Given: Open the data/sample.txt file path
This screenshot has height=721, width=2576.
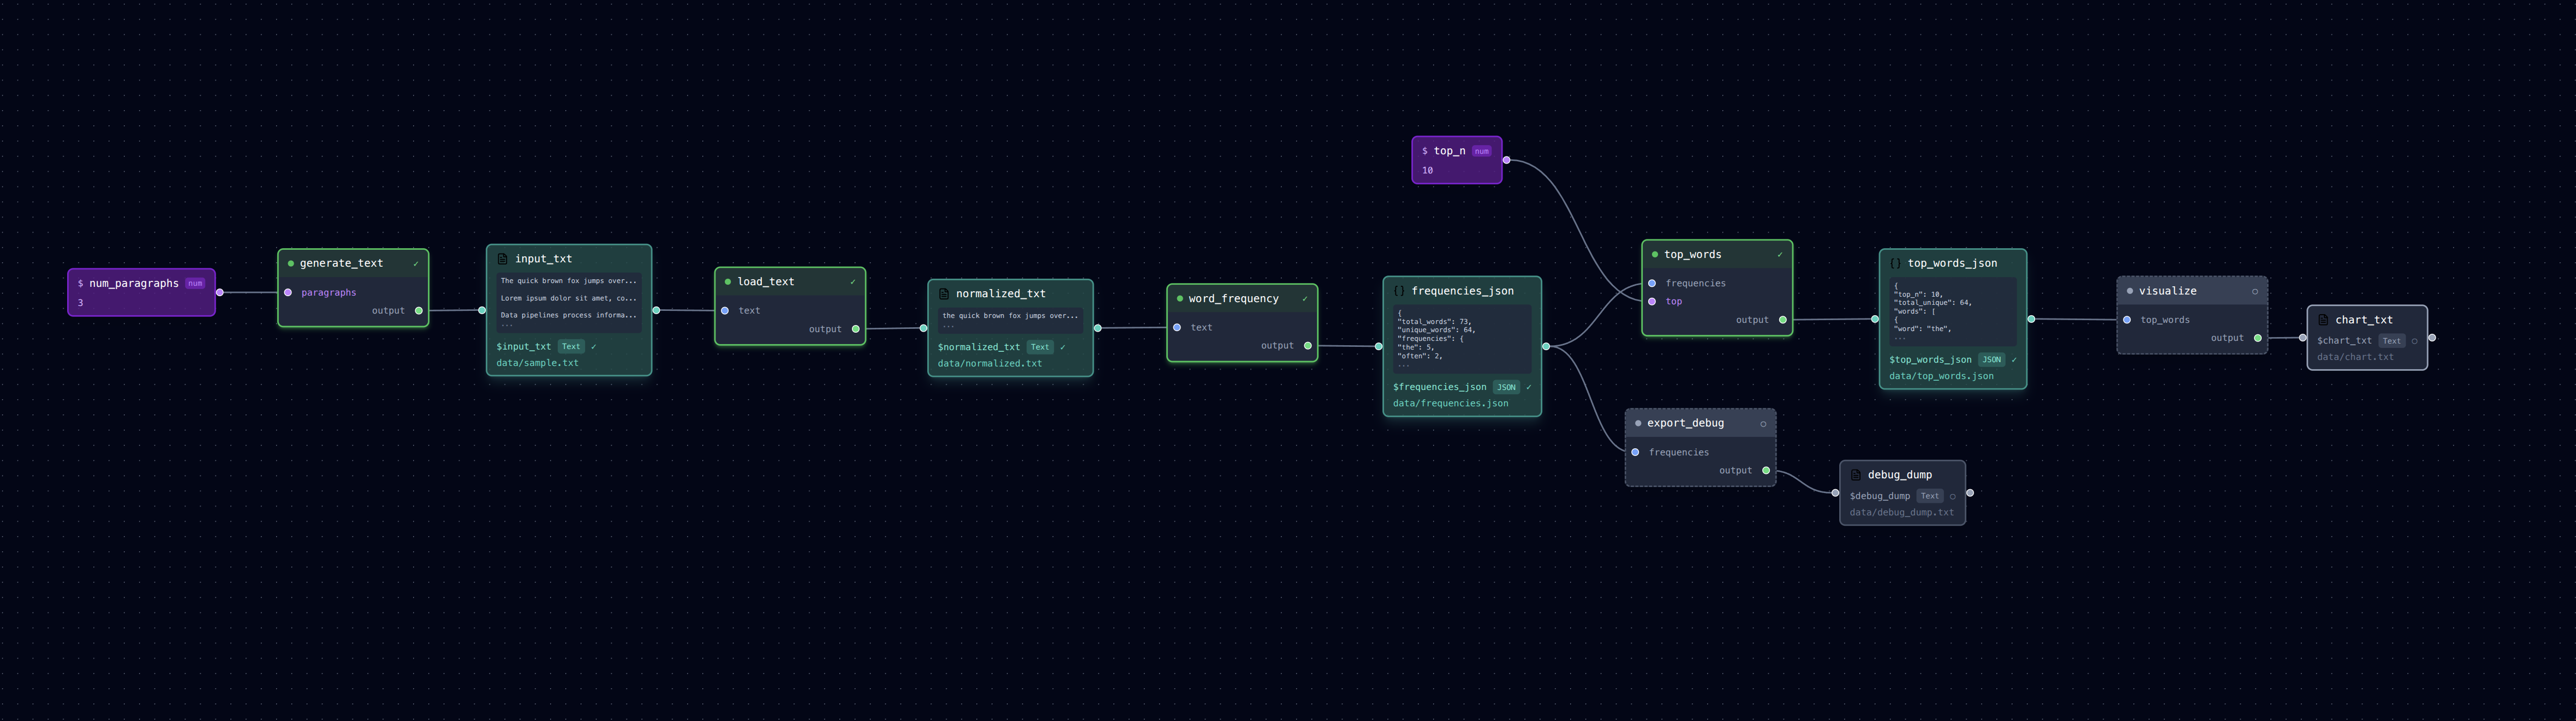Looking at the screenshot, I should [x=537, y=363].
